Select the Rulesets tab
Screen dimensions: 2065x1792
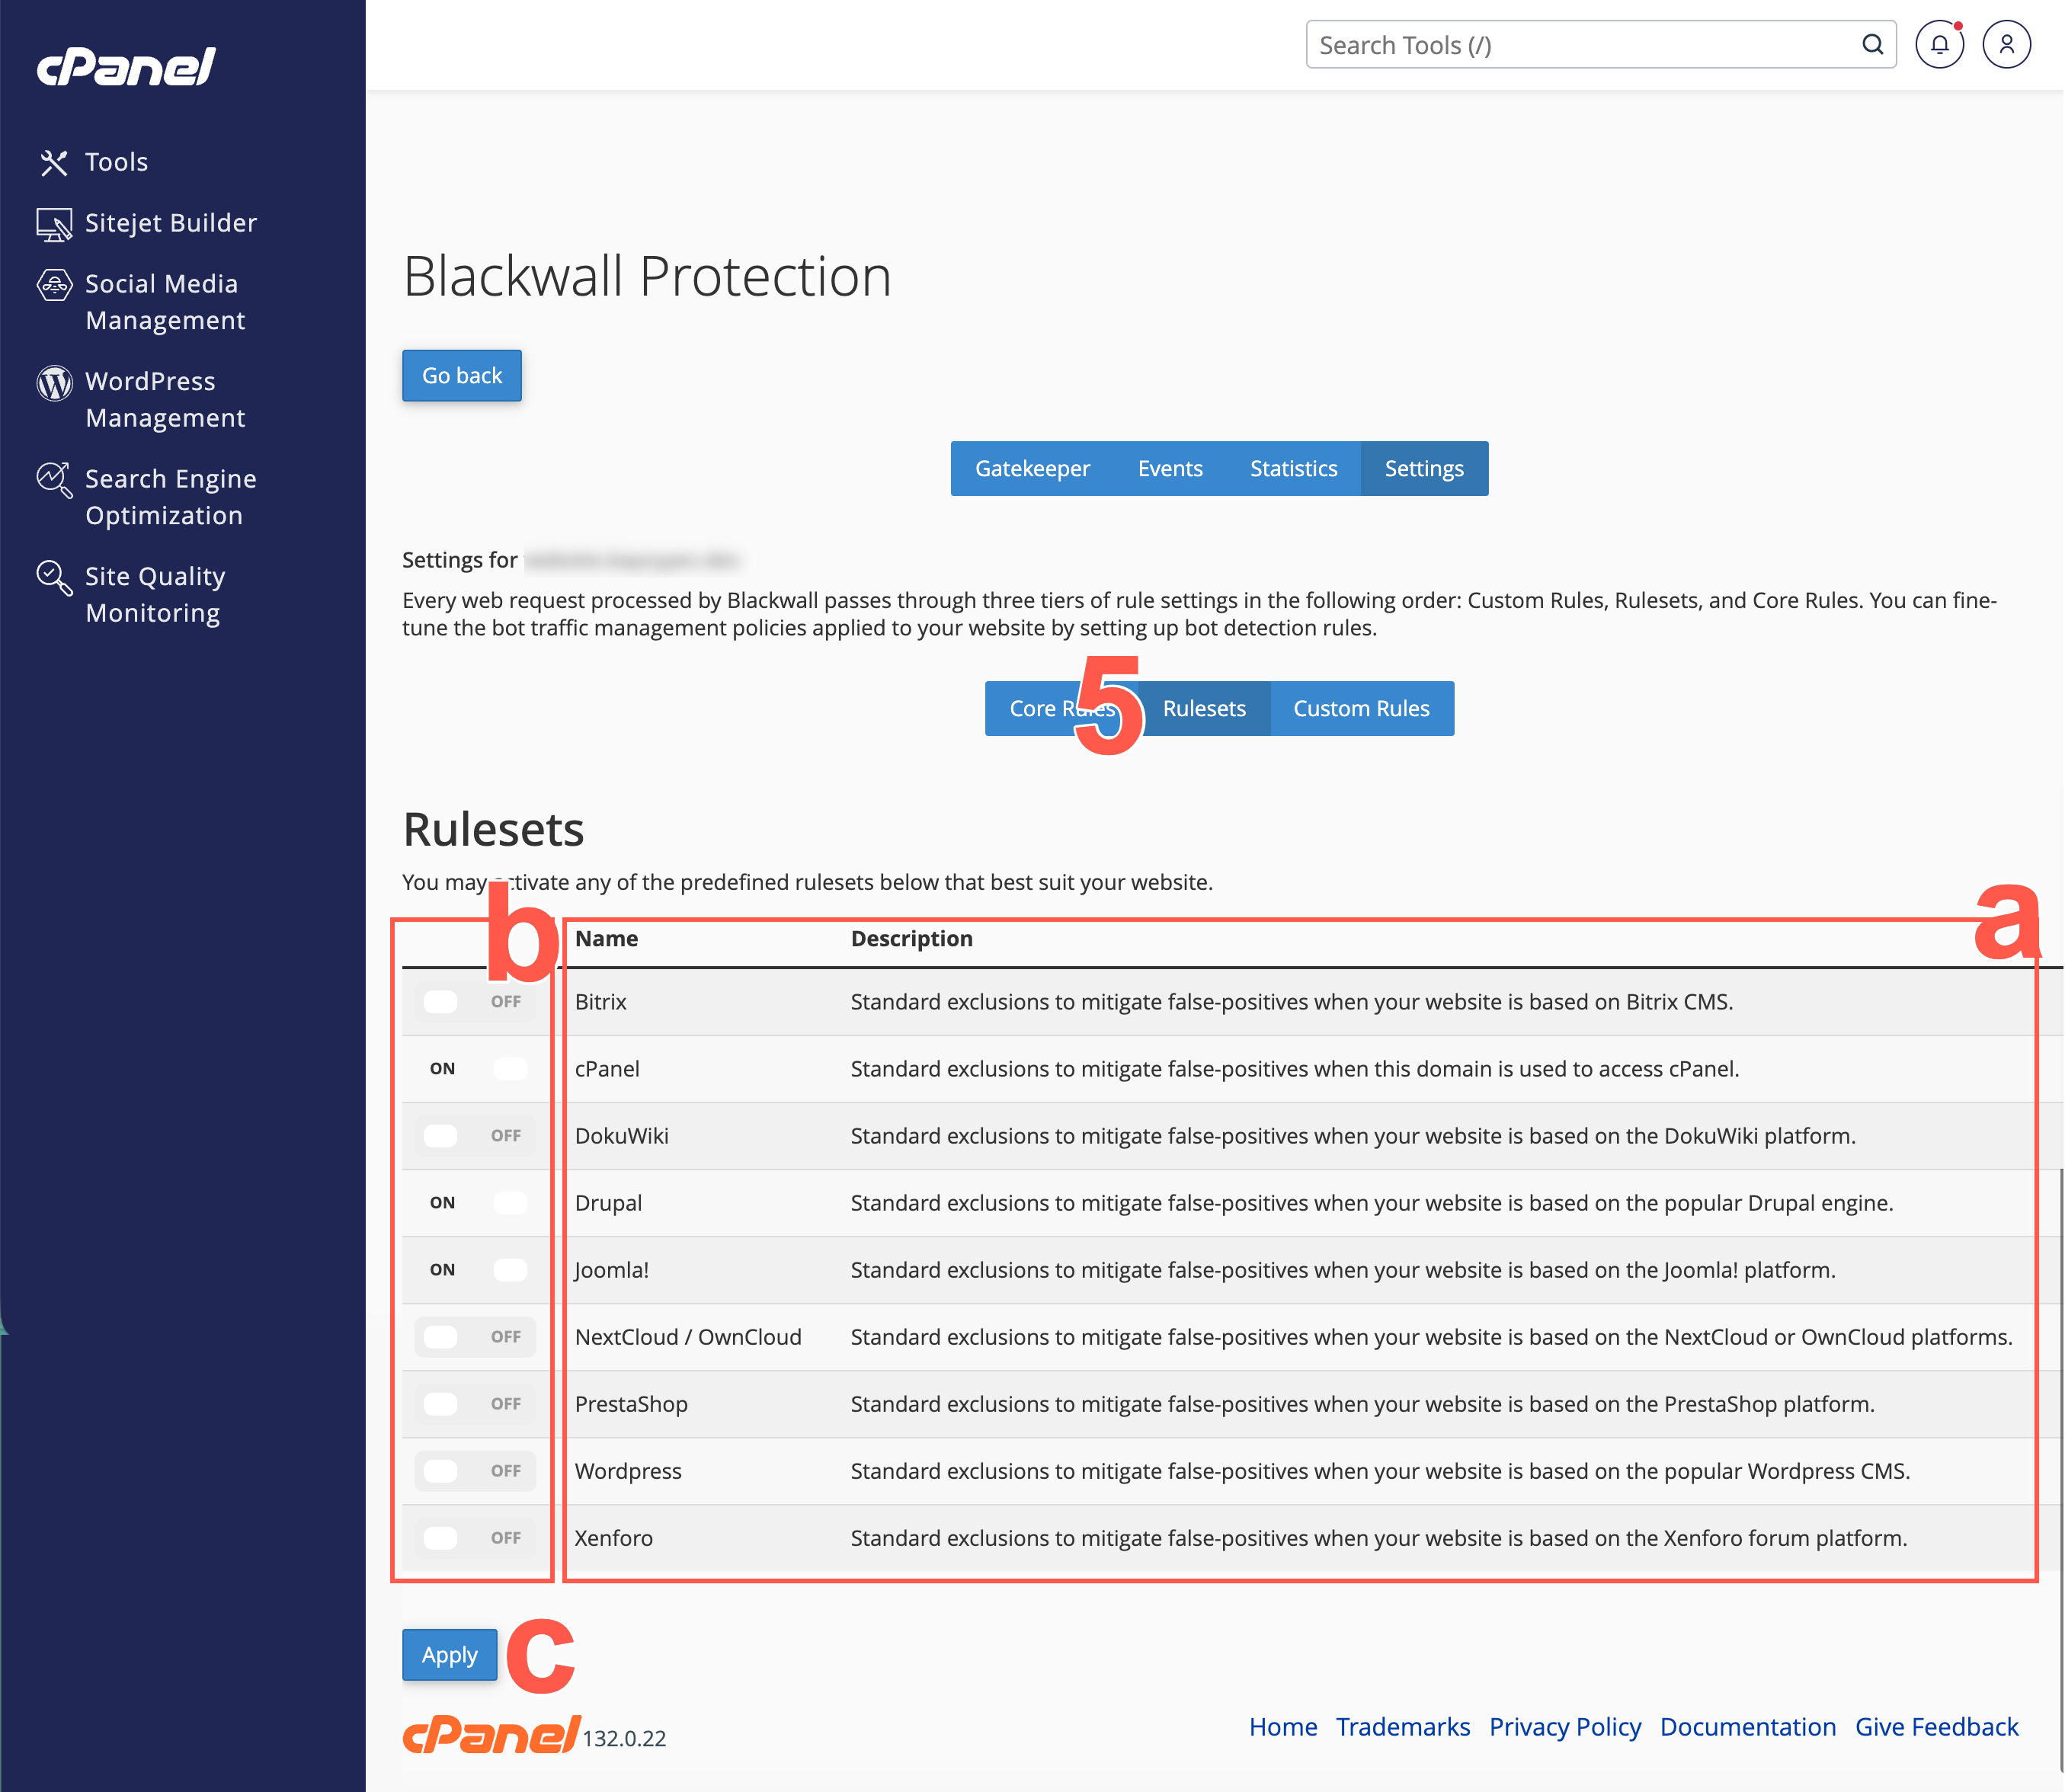click(1204, 709)
